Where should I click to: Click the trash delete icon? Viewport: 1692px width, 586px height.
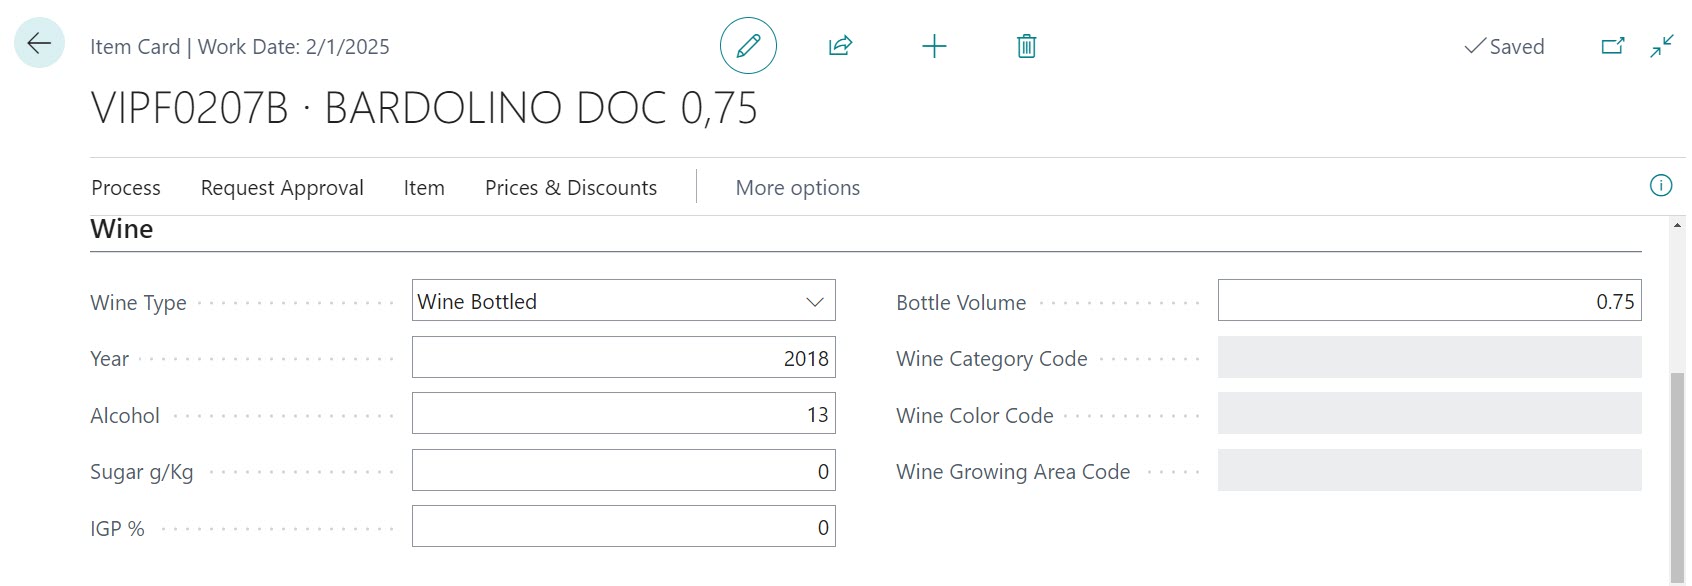pos(1026,46)
